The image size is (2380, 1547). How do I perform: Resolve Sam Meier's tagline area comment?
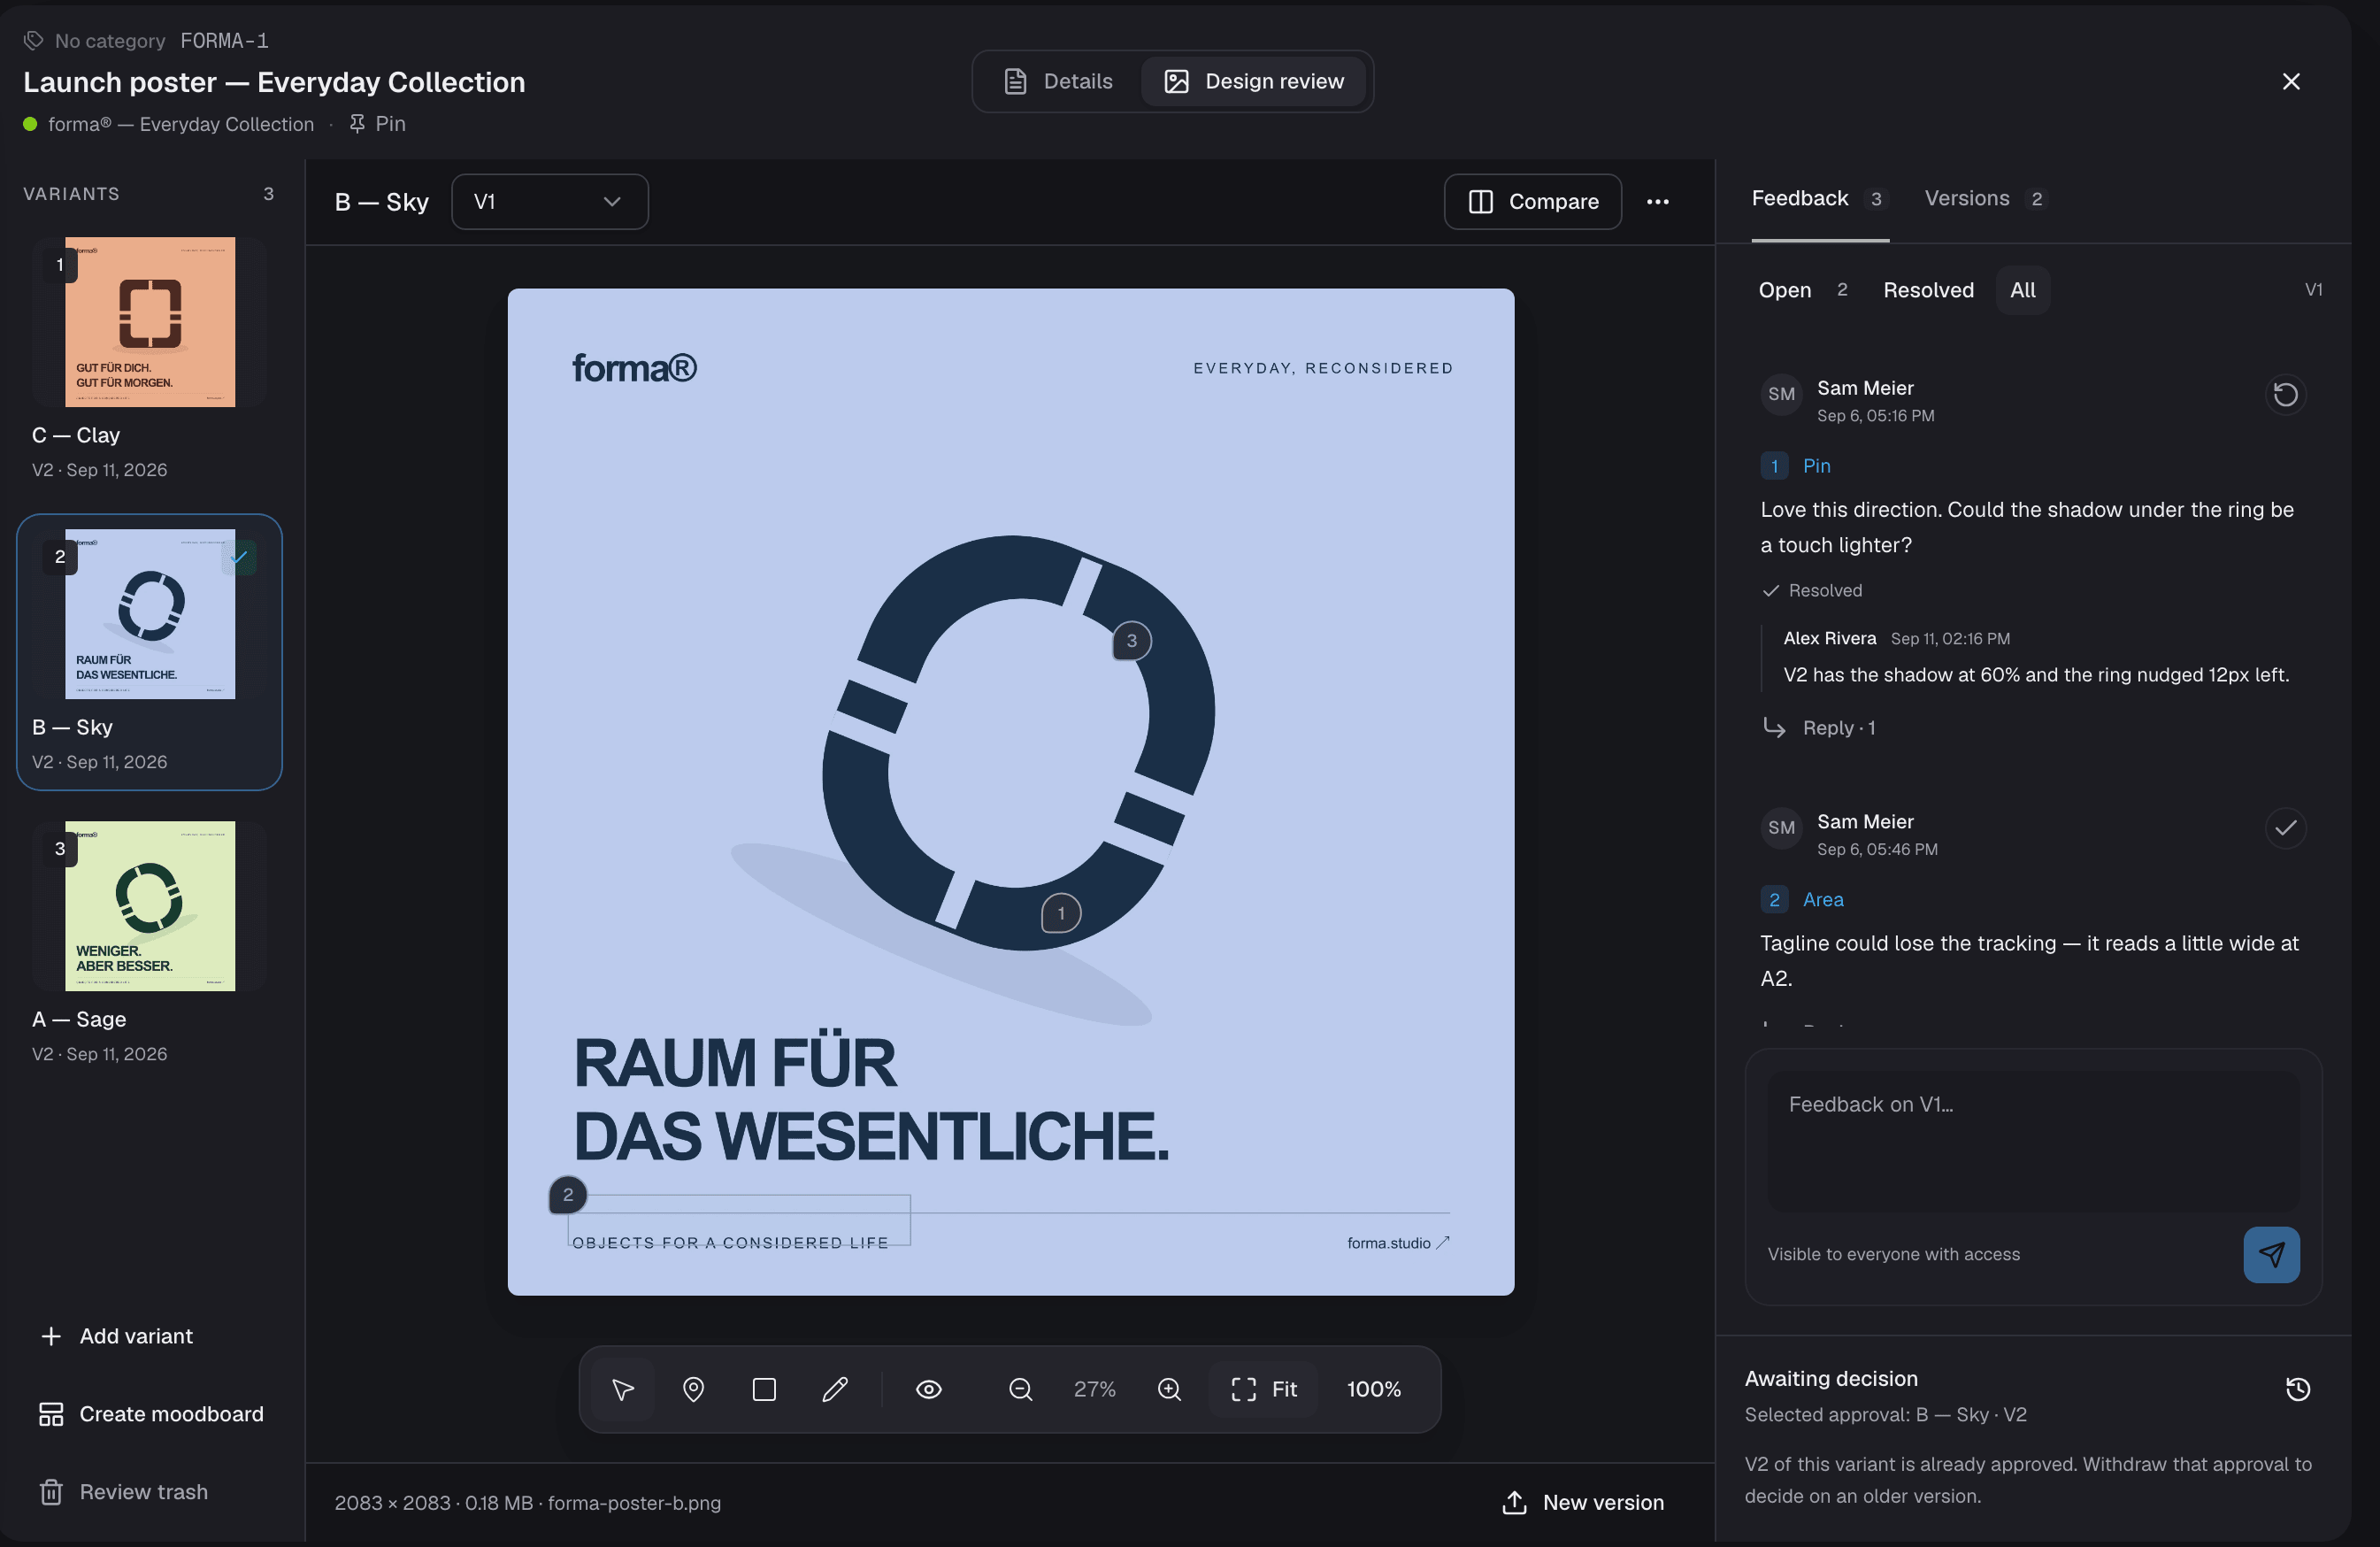tap(2285, 828)
